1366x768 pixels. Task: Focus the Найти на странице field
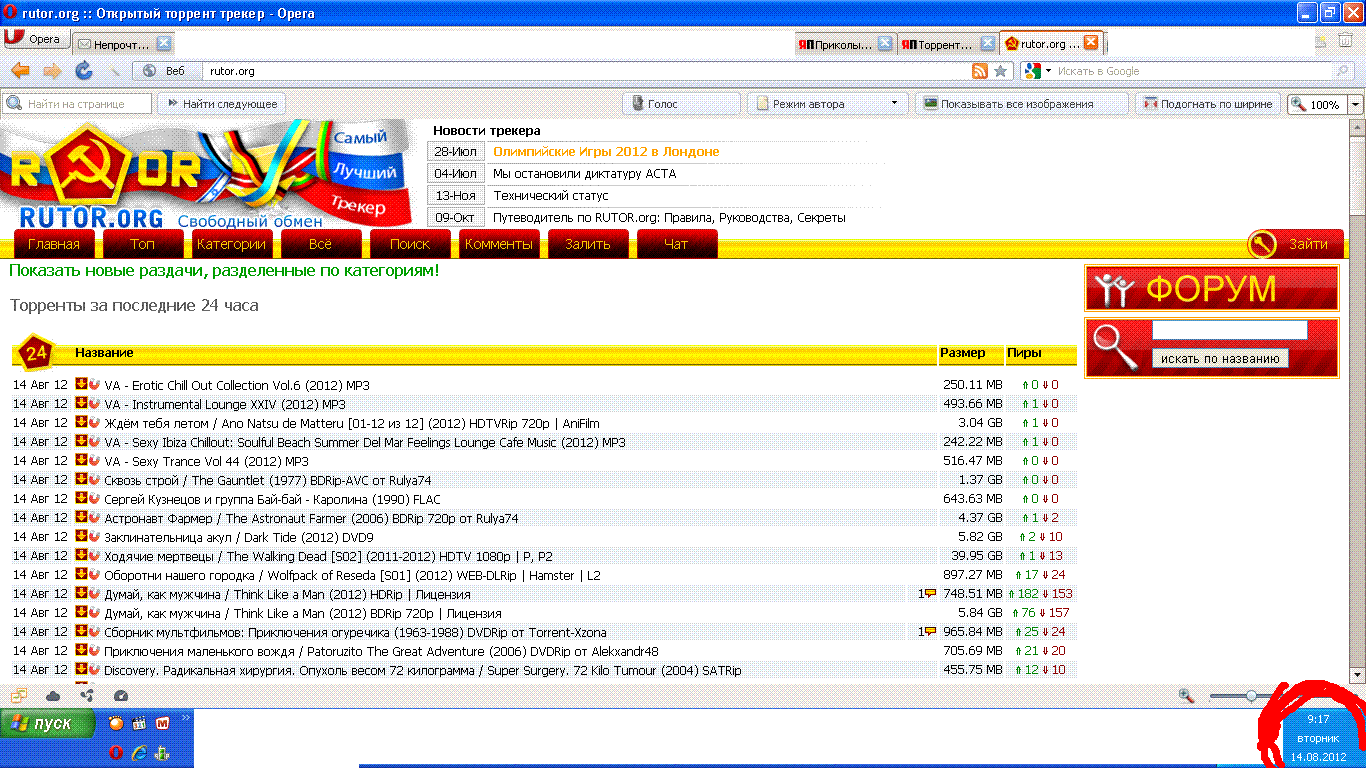[78, 104]
